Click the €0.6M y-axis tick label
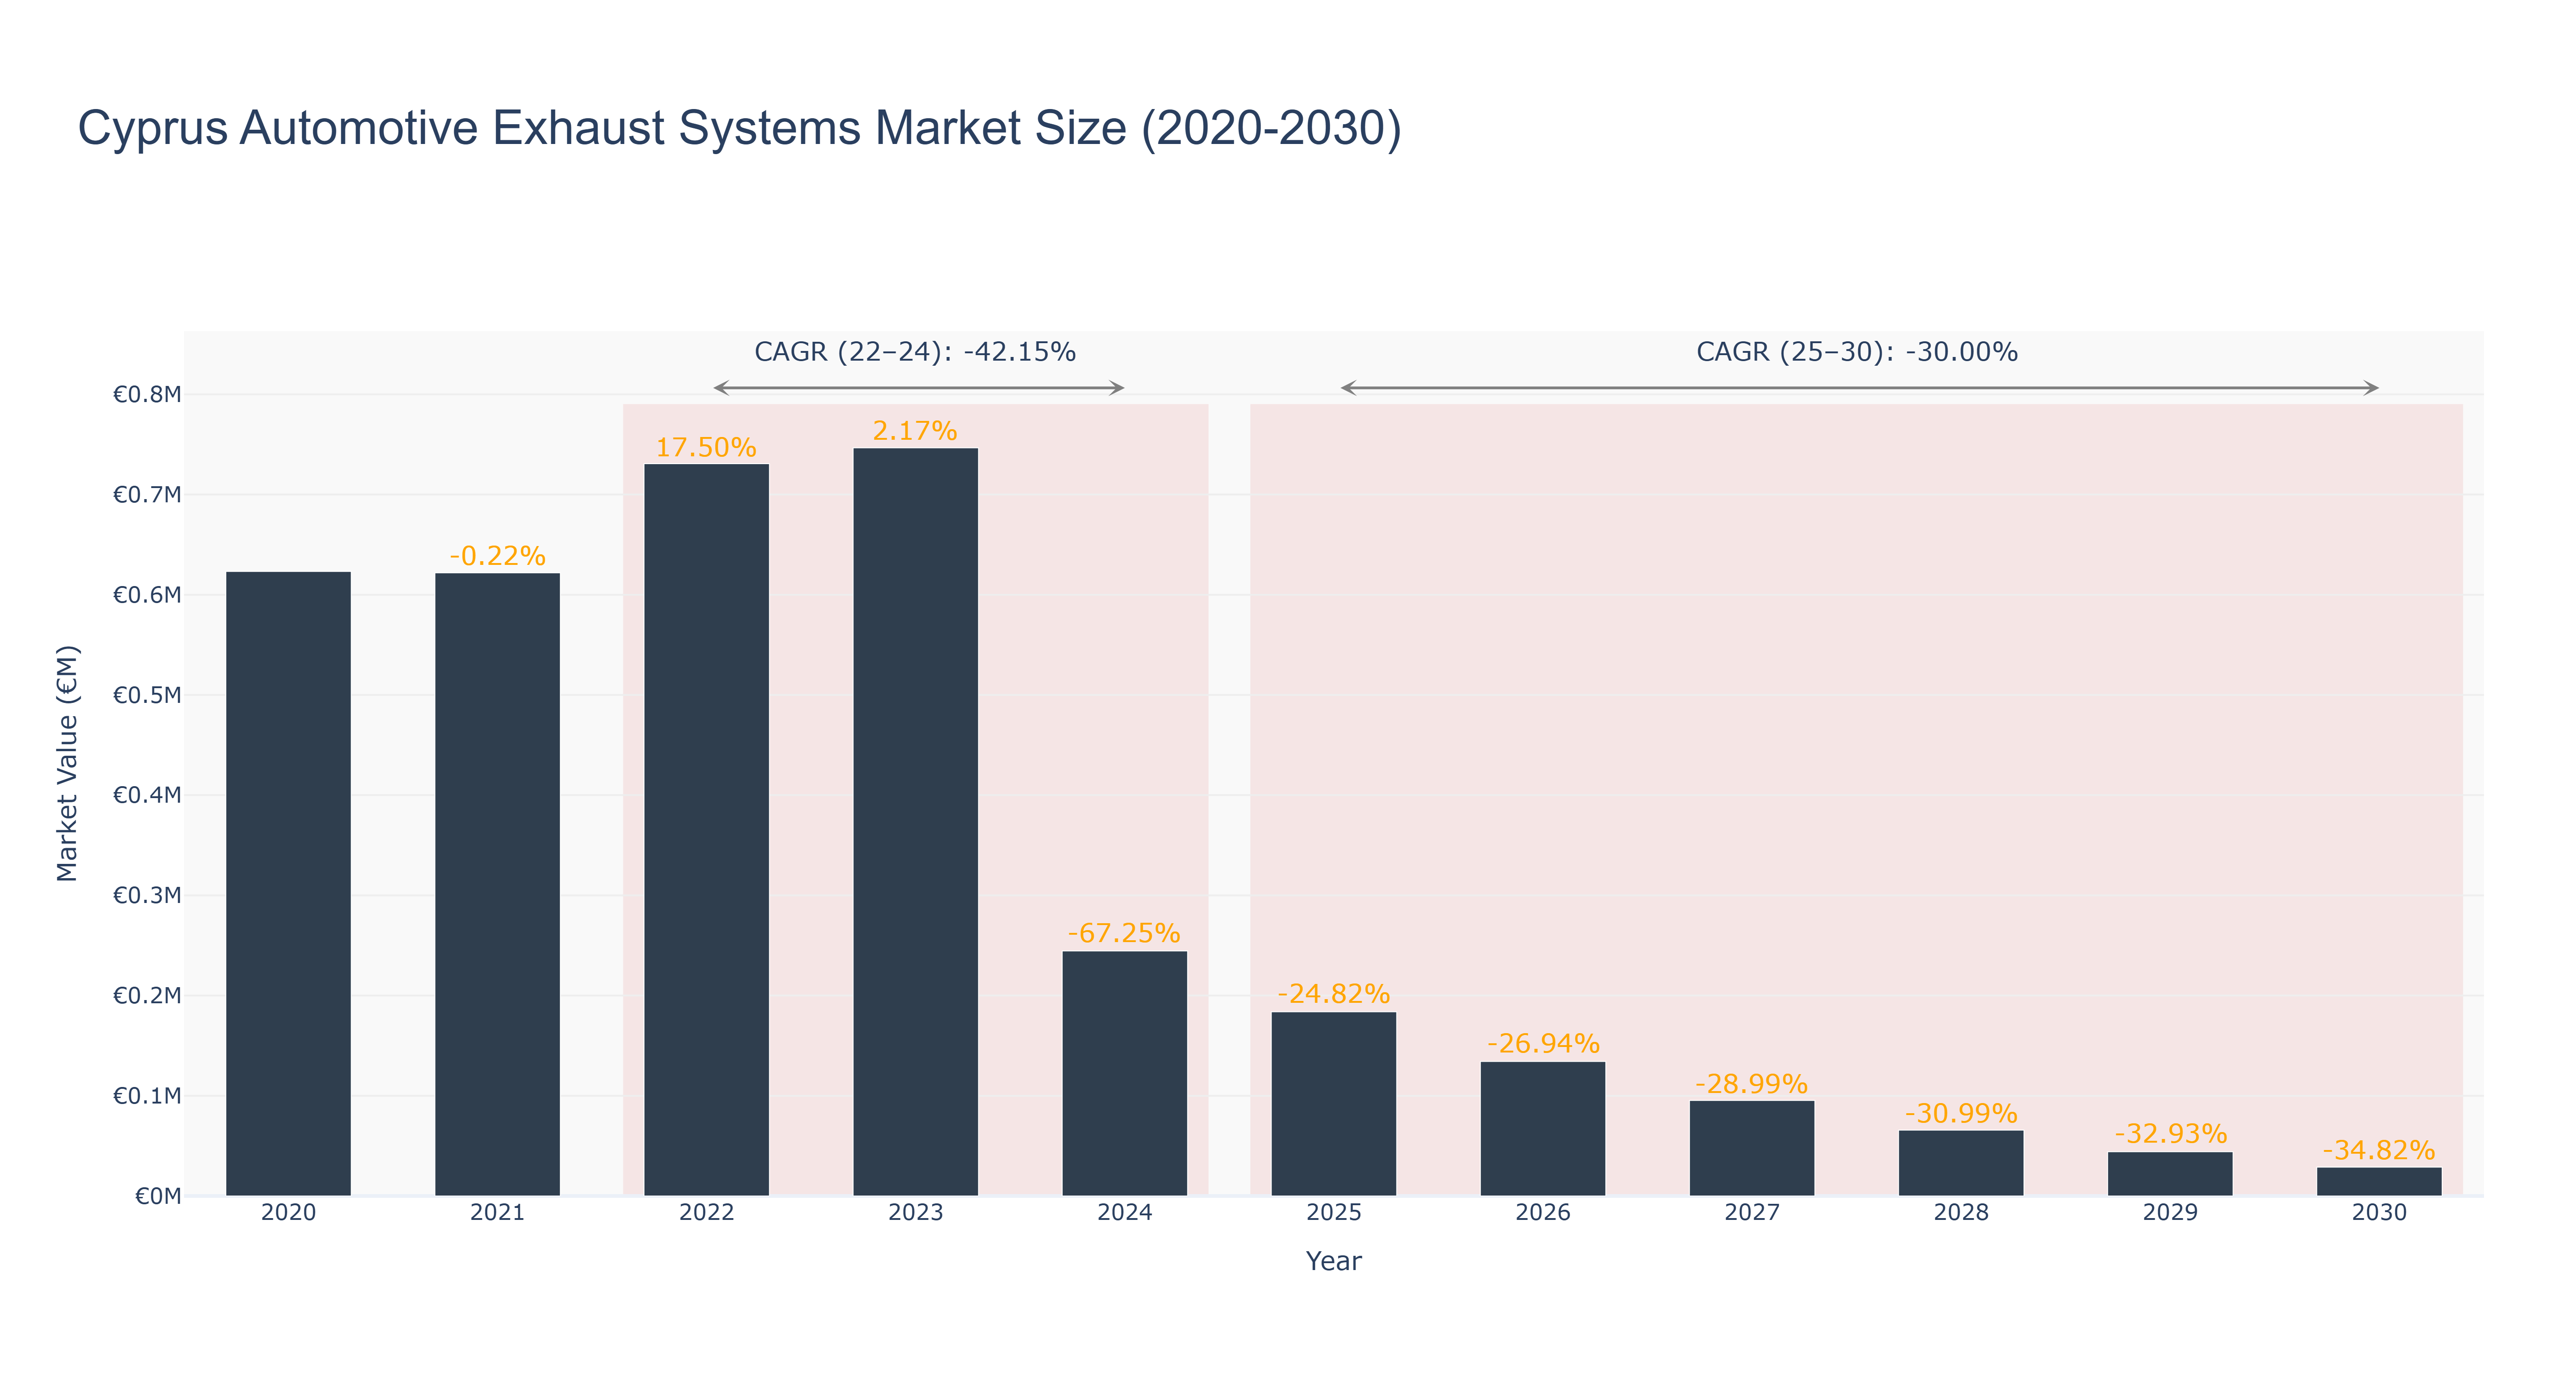This screenshot has width=2576, height=1380. click(147, 595)
